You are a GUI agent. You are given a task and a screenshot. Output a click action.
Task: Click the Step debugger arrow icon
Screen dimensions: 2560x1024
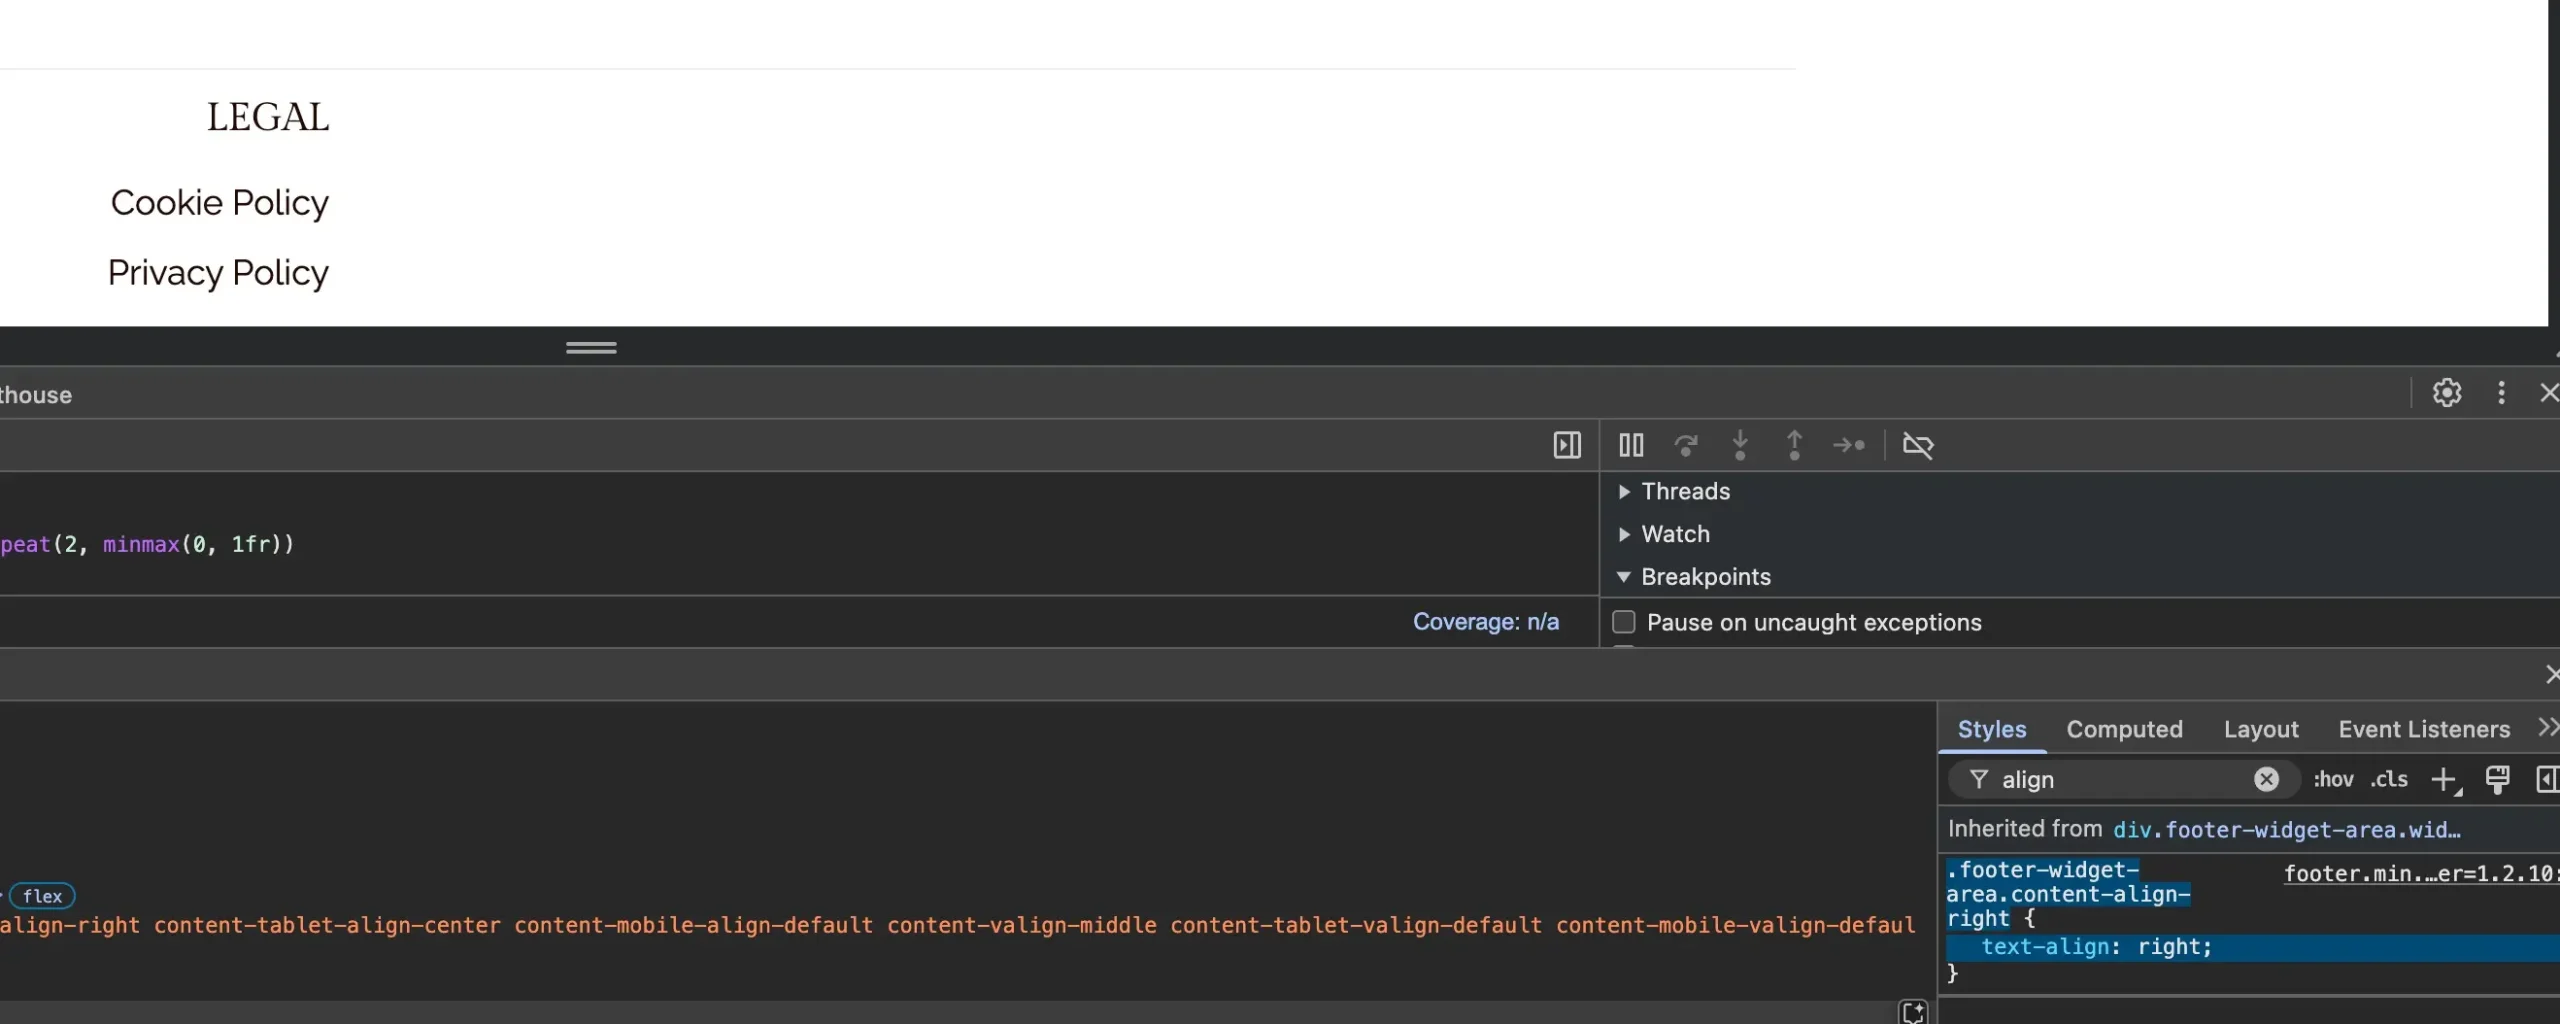click(x=1848, y=445)
